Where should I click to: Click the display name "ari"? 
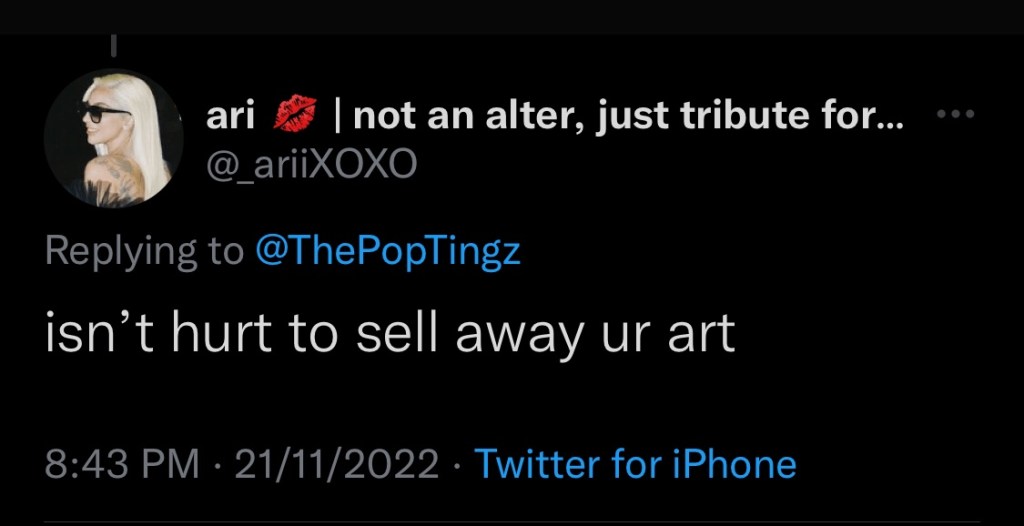[231, 118]
